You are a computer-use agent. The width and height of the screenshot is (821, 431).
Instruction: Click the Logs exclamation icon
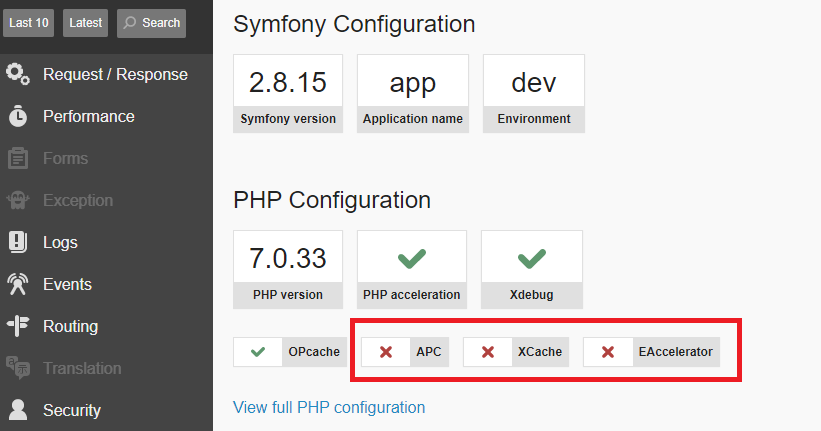click(18, 242)
